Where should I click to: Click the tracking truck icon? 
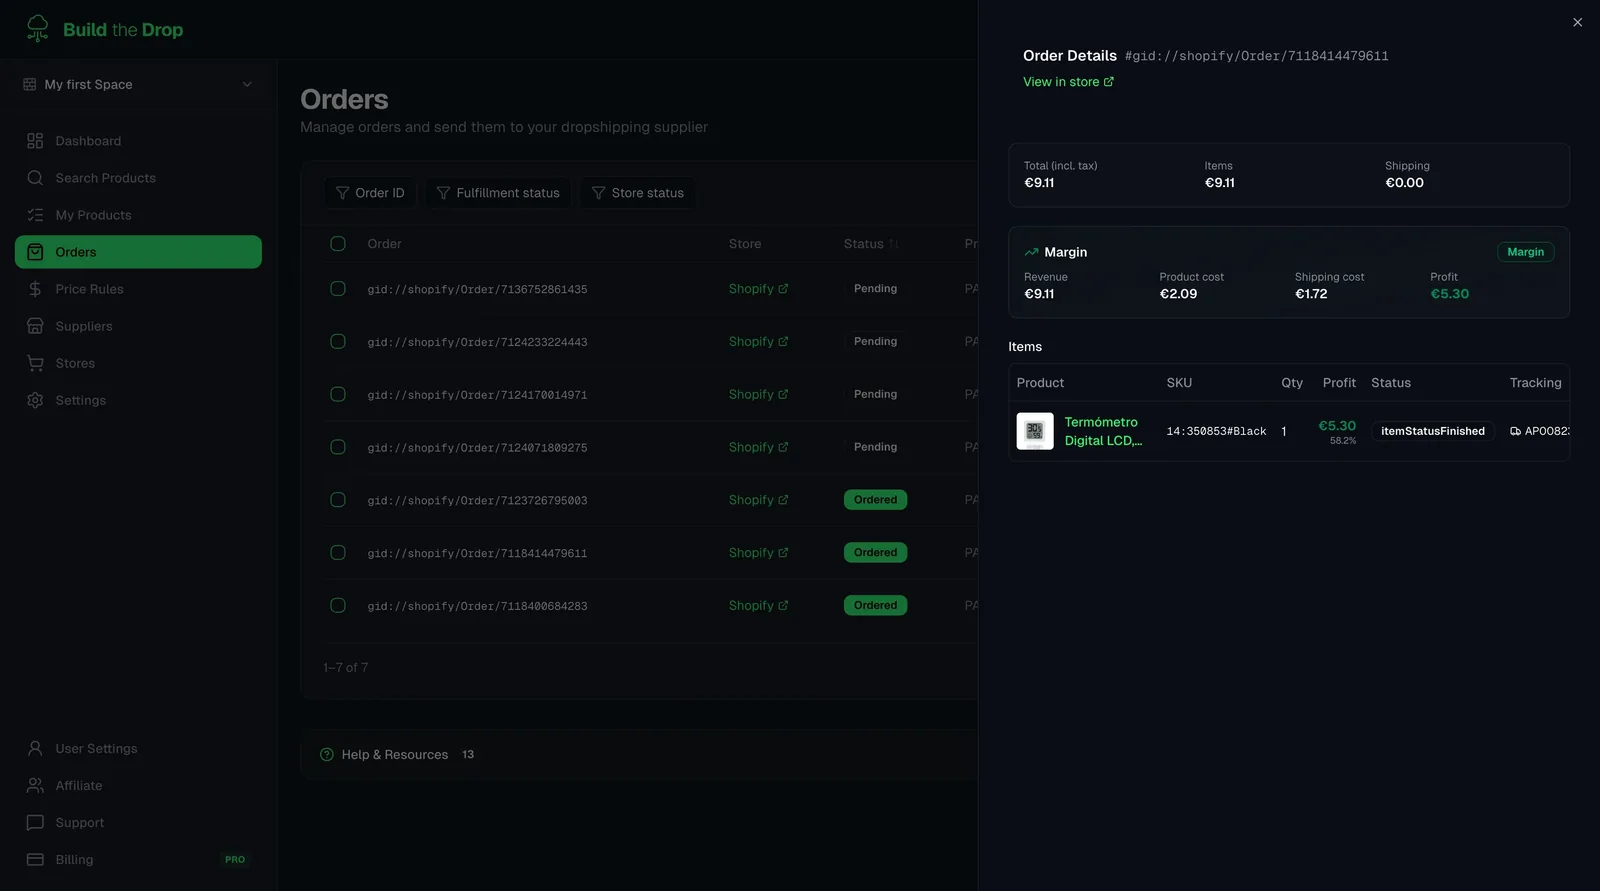(1515, 431)
